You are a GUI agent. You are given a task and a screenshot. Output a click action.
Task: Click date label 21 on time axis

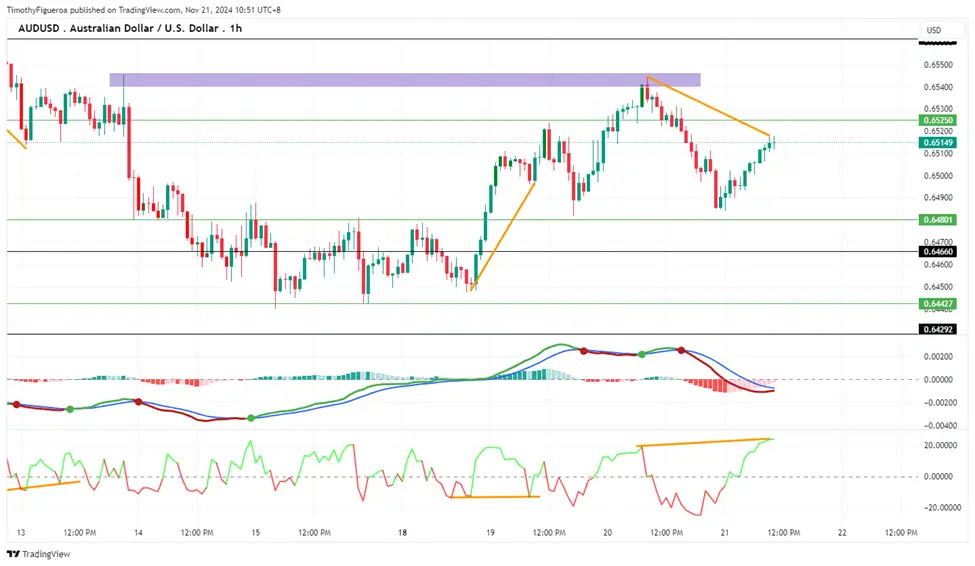725,532
